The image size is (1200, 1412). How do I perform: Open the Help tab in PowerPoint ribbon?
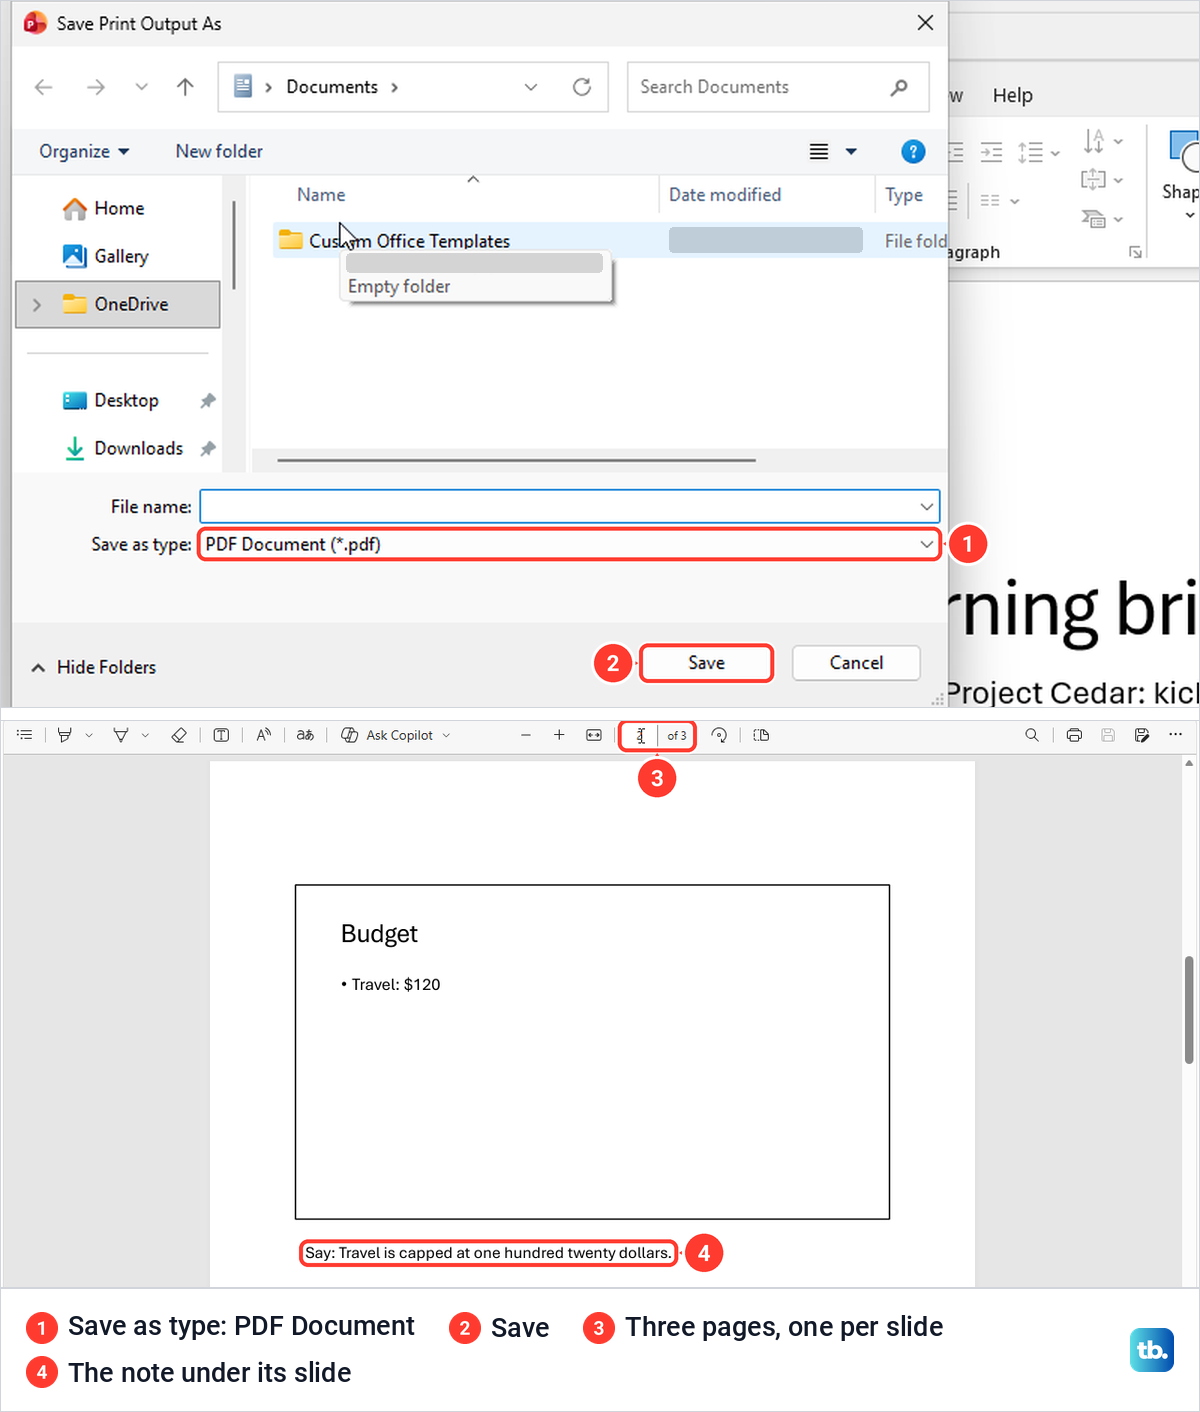click(x=1012, y=95)
